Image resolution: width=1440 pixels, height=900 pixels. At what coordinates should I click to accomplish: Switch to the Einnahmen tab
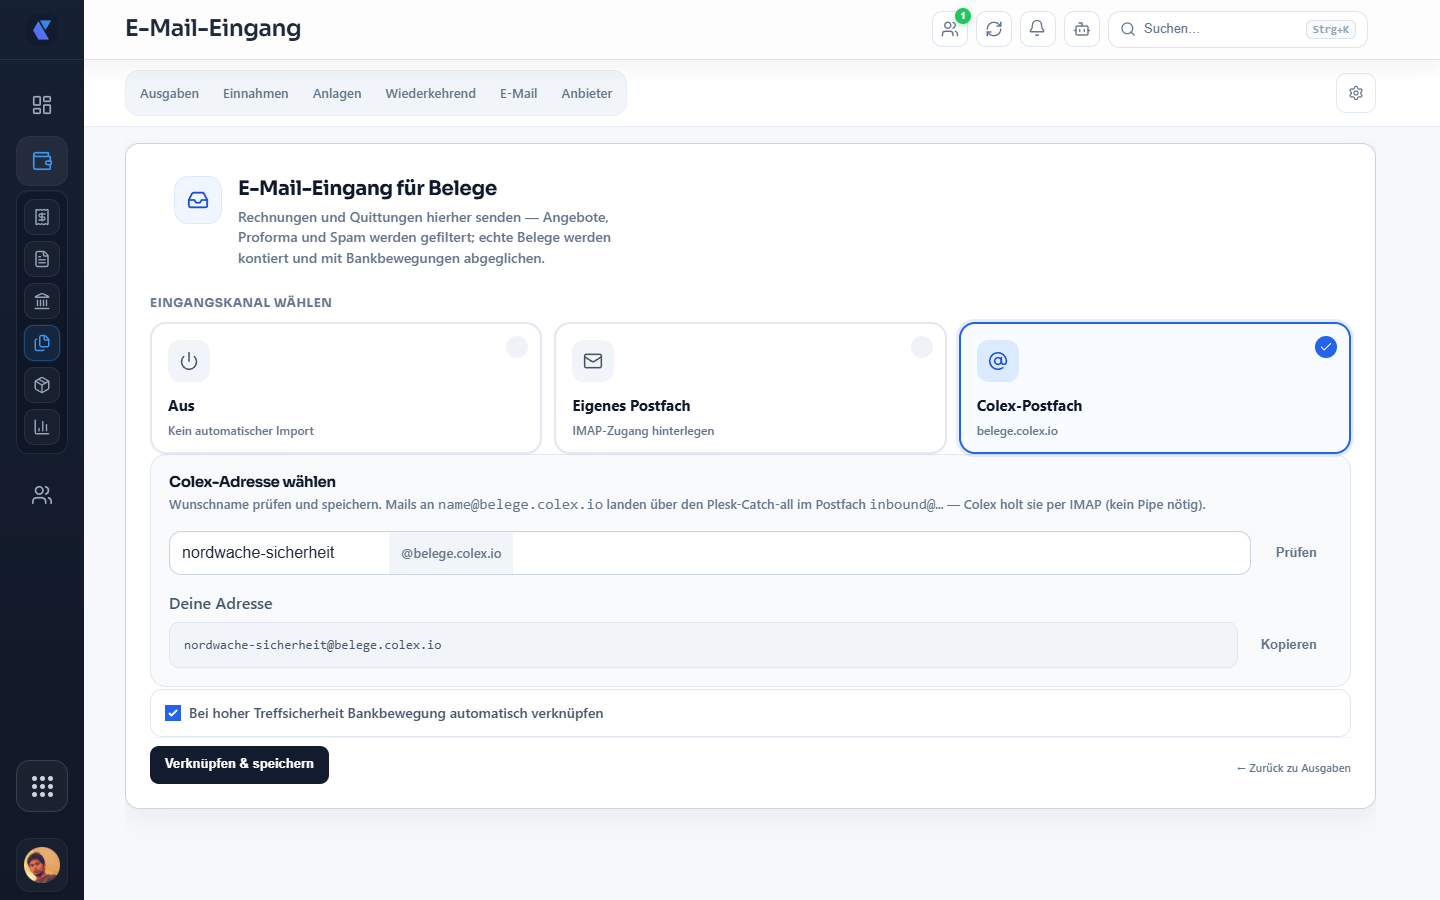coord(256,93)
